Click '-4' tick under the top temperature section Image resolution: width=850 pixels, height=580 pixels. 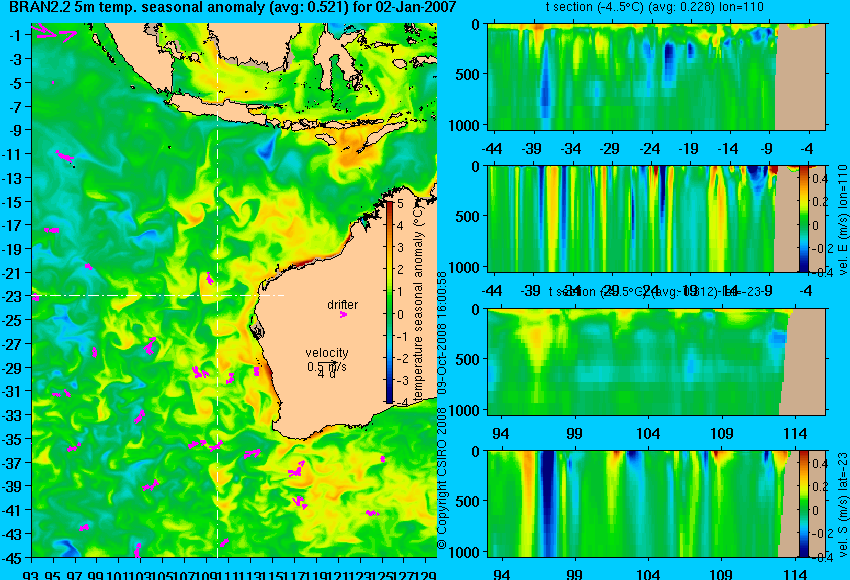coord(806,148)
